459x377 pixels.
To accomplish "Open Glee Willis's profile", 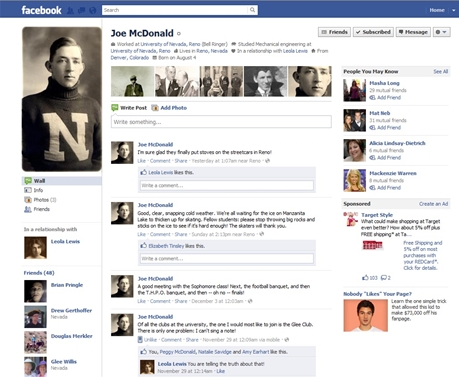I will point(64,361).
